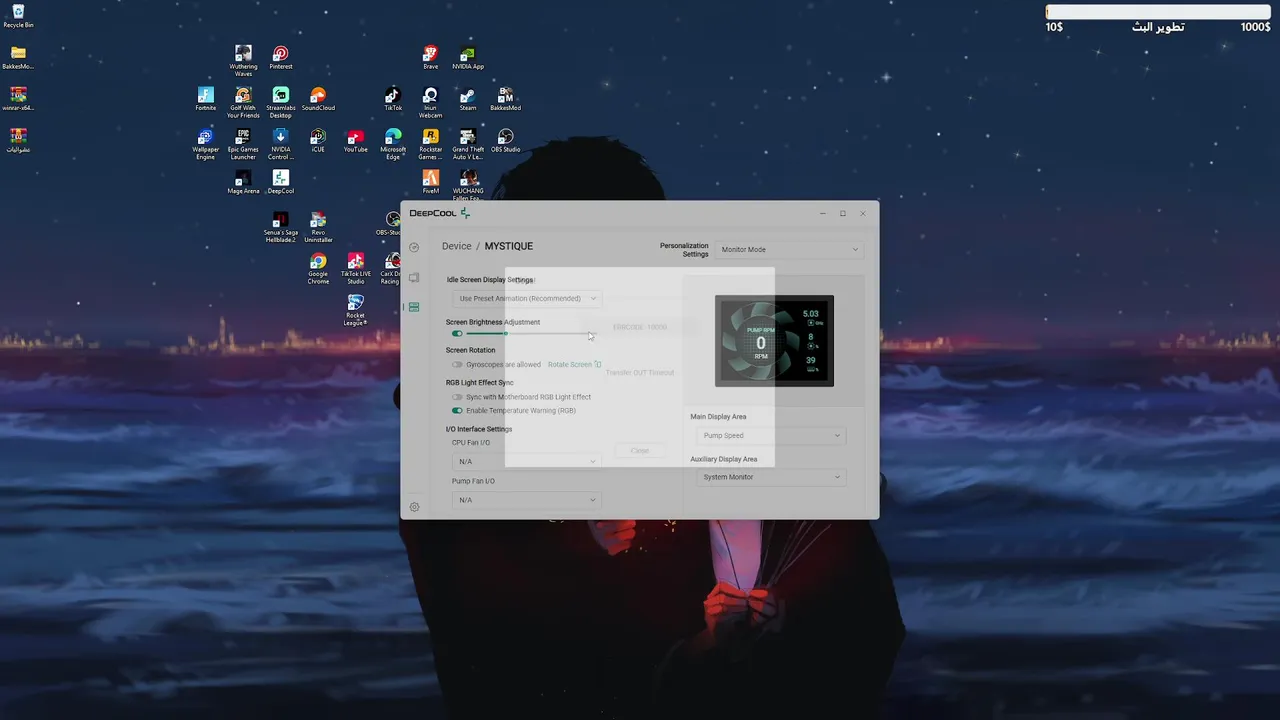Enable Sync with Motherboard RGB Light Effect

pos(457,397)
